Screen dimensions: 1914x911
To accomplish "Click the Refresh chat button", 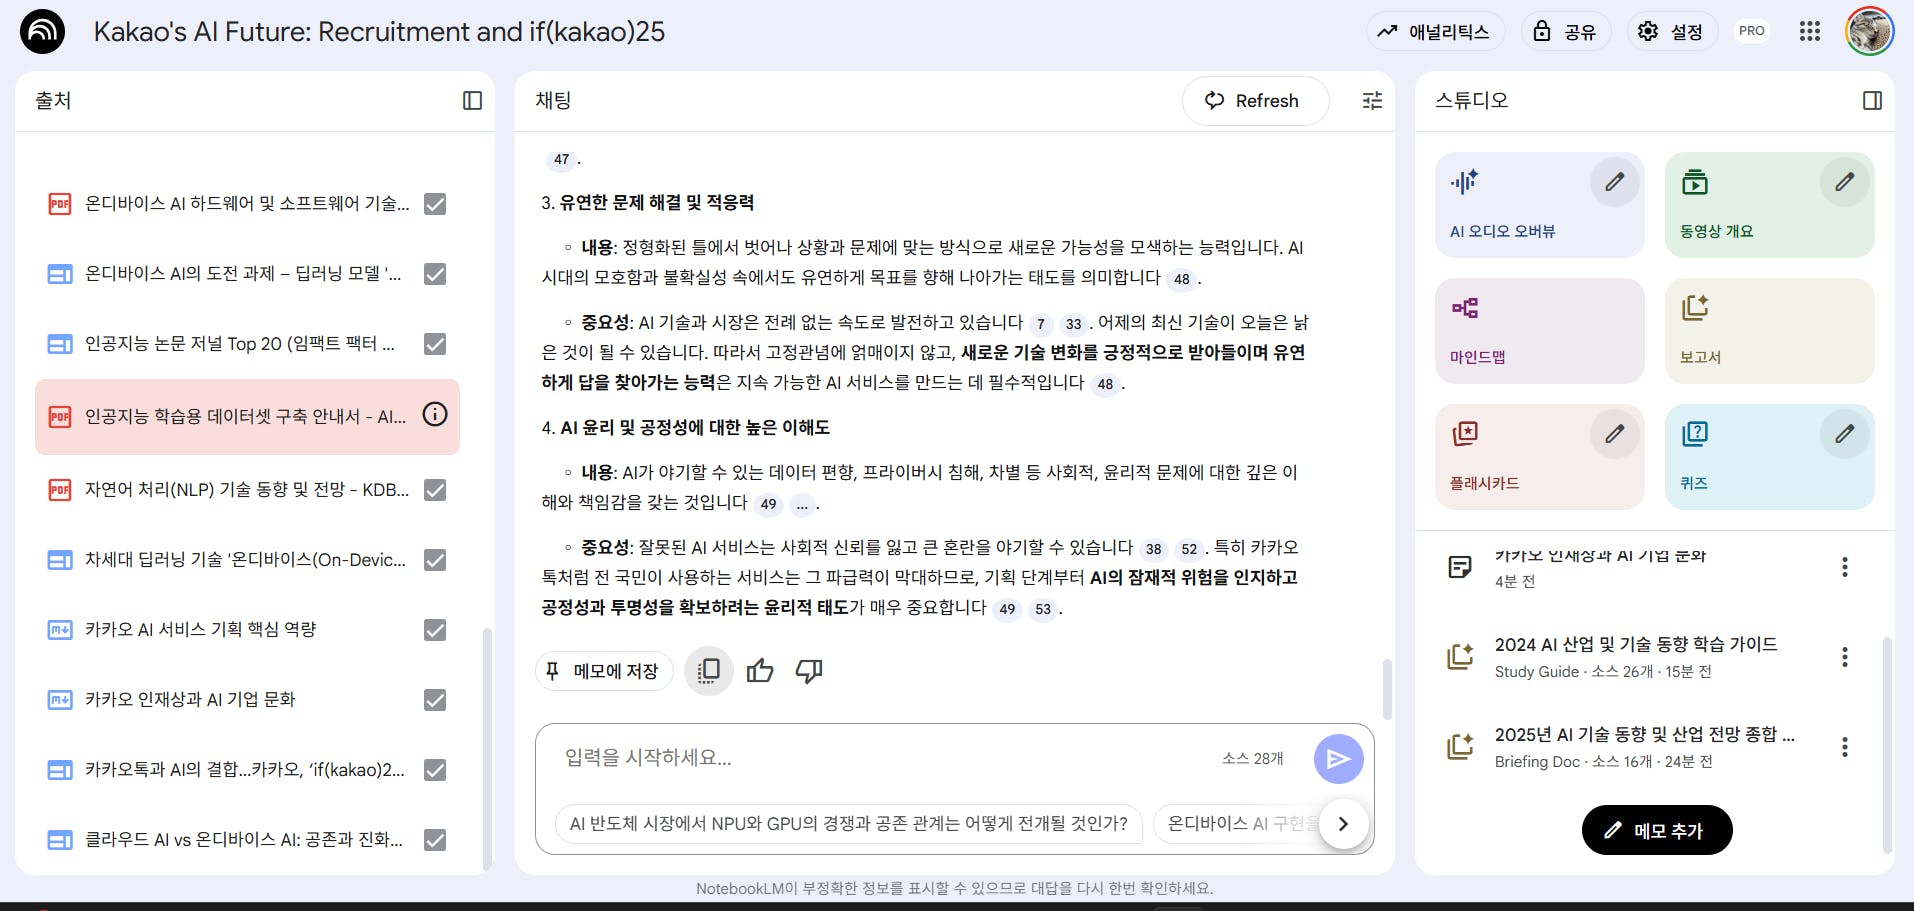I will [1255, 100].
